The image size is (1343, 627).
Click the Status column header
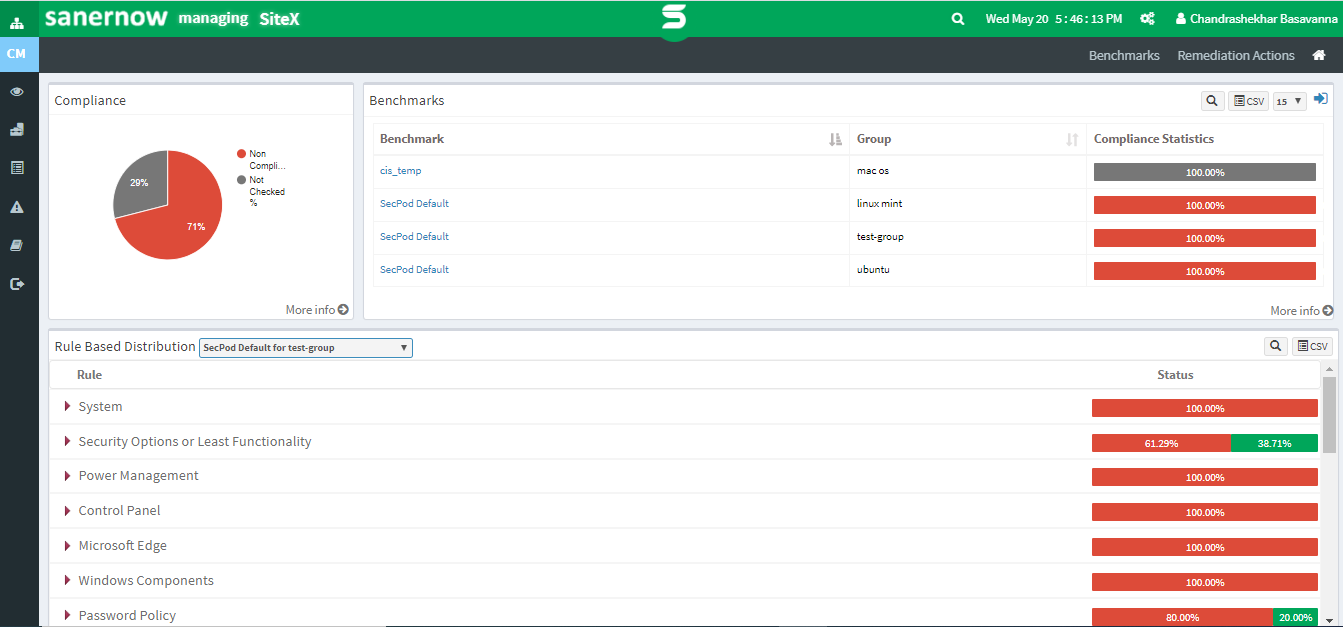pyautogui.click(x=1175, y=375)
